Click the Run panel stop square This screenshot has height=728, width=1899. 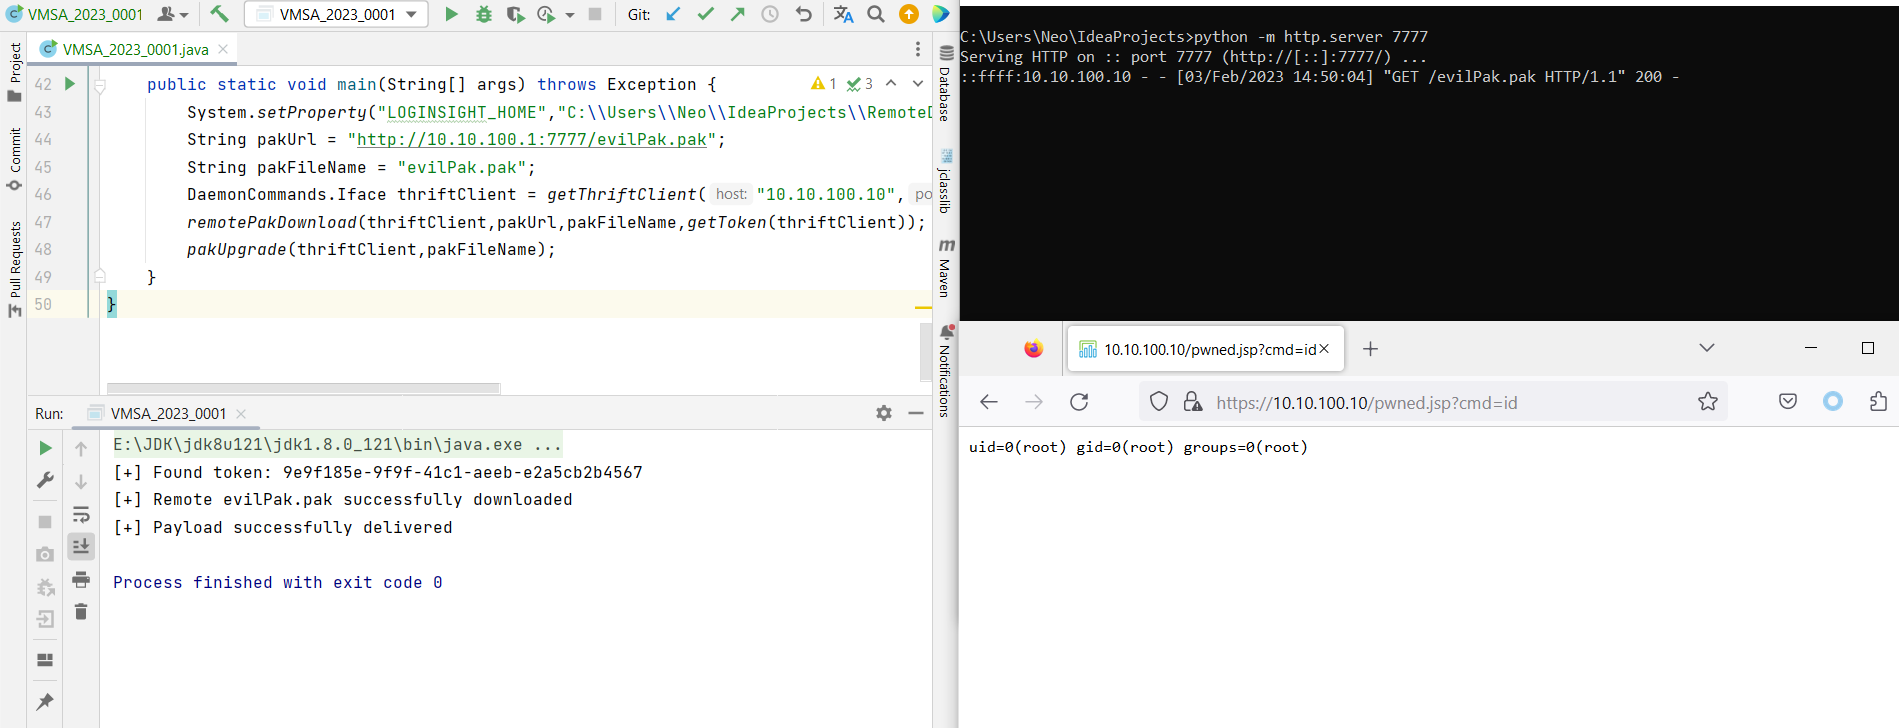coord(45,522)
